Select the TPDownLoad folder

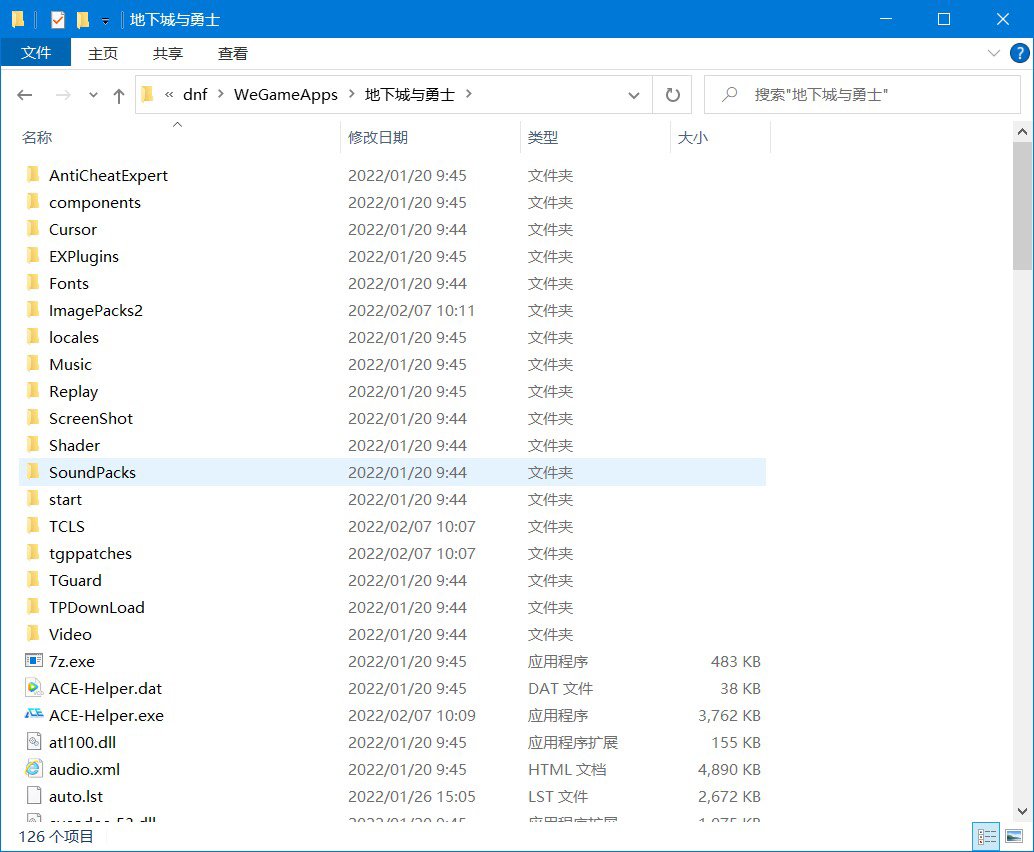tap(97, 607)
